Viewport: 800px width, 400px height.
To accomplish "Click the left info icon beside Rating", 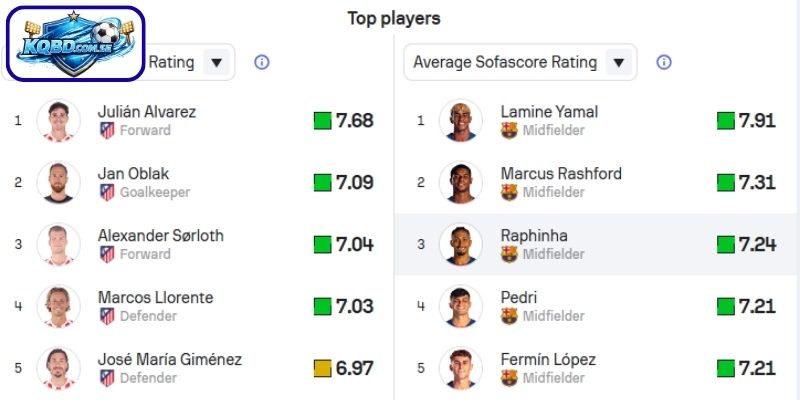I will click(x=262, y=62).
